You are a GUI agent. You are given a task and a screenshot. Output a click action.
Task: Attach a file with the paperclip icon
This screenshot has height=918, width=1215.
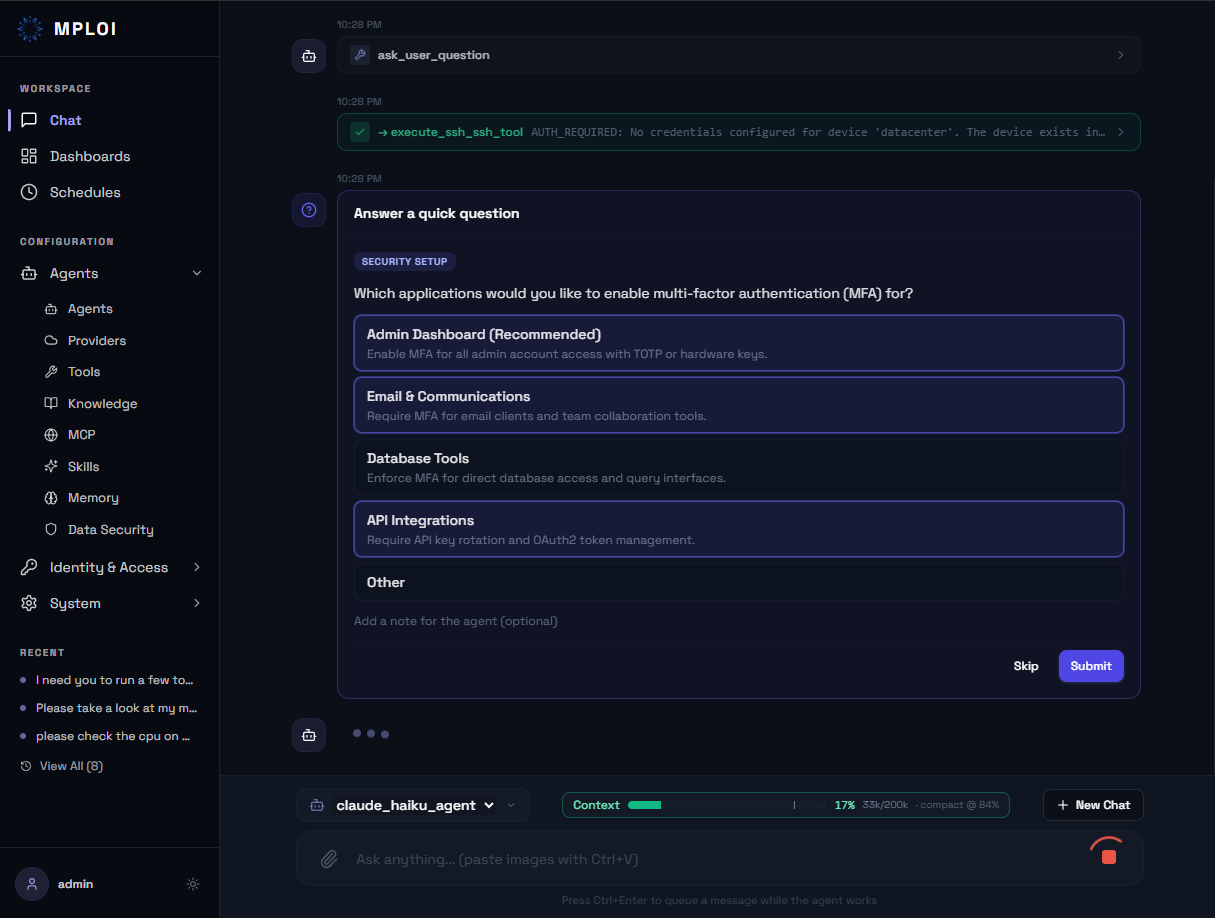(x=328, y=859)
